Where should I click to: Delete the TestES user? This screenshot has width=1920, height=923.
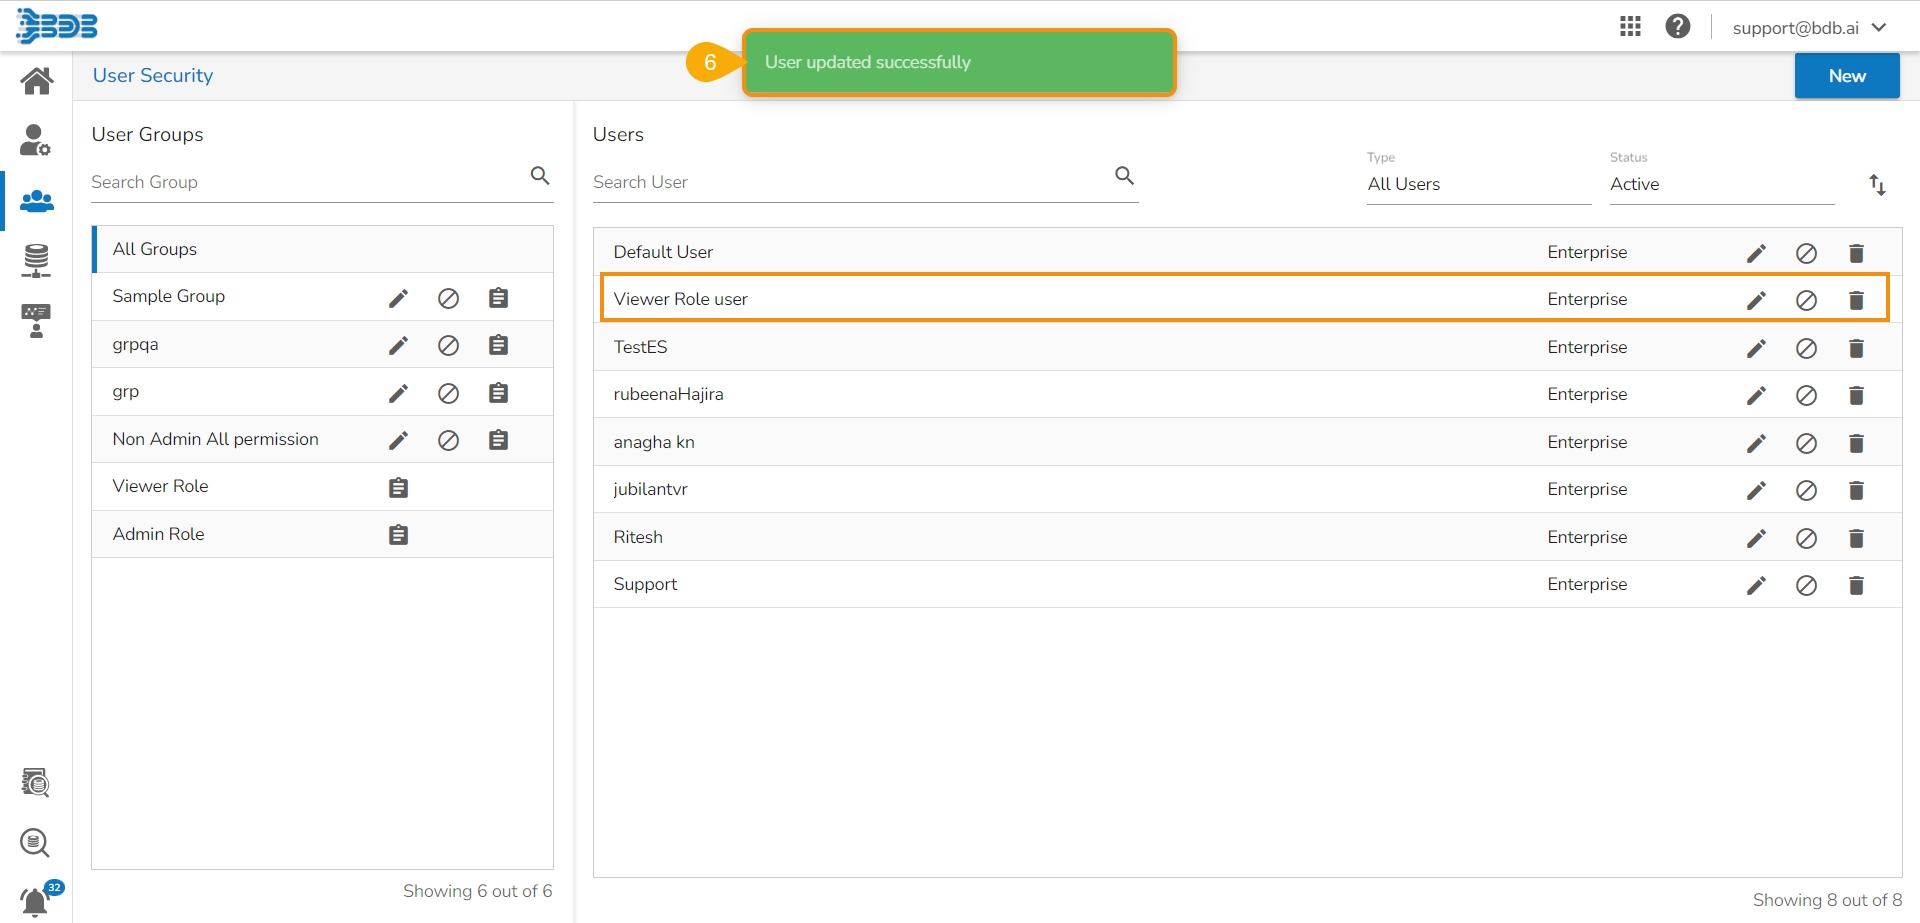pos(1856,348)
